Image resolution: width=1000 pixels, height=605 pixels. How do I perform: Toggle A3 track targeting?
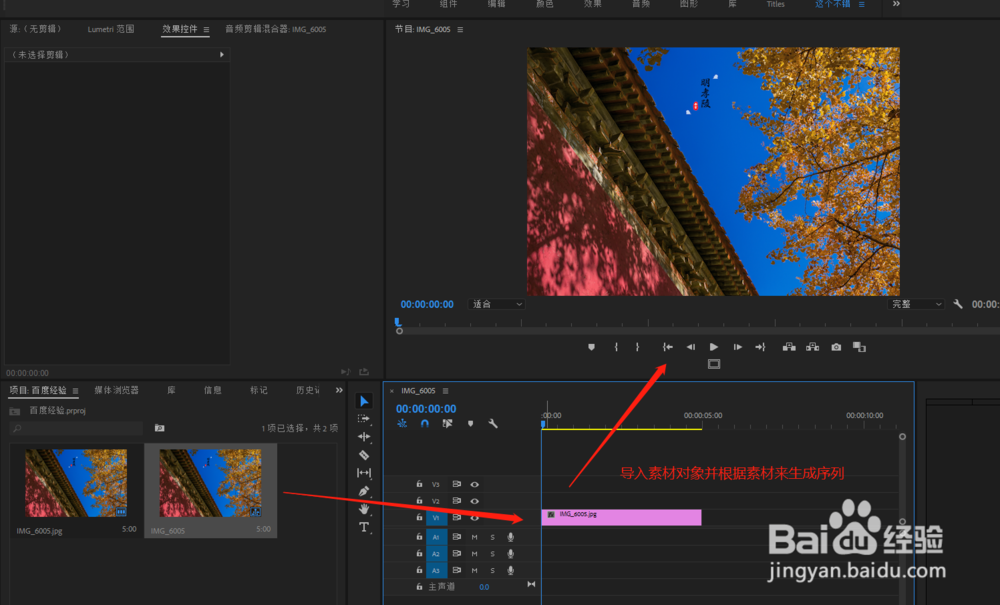(x=436, y=571)
